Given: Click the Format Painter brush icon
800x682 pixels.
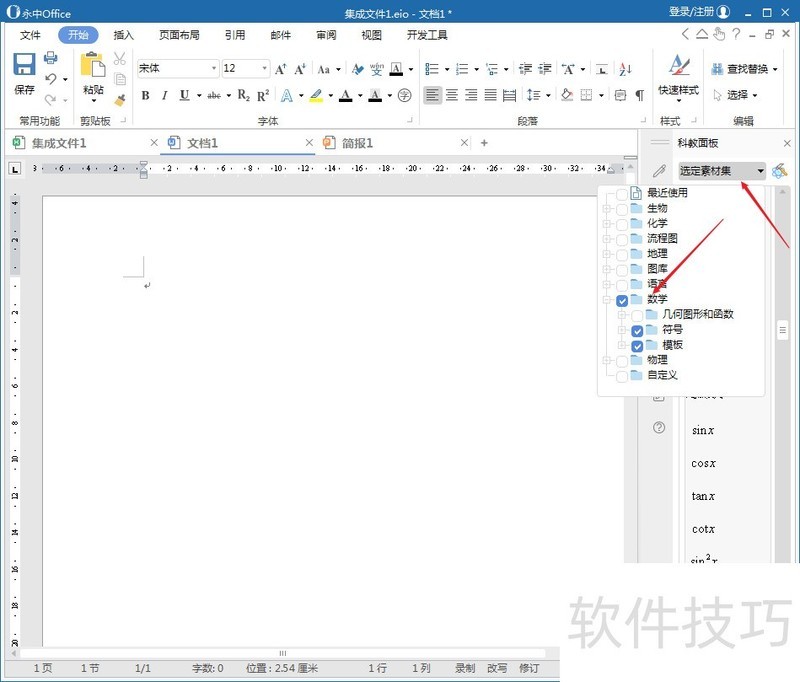Looking at the screenshot, I should coord(120,100).
